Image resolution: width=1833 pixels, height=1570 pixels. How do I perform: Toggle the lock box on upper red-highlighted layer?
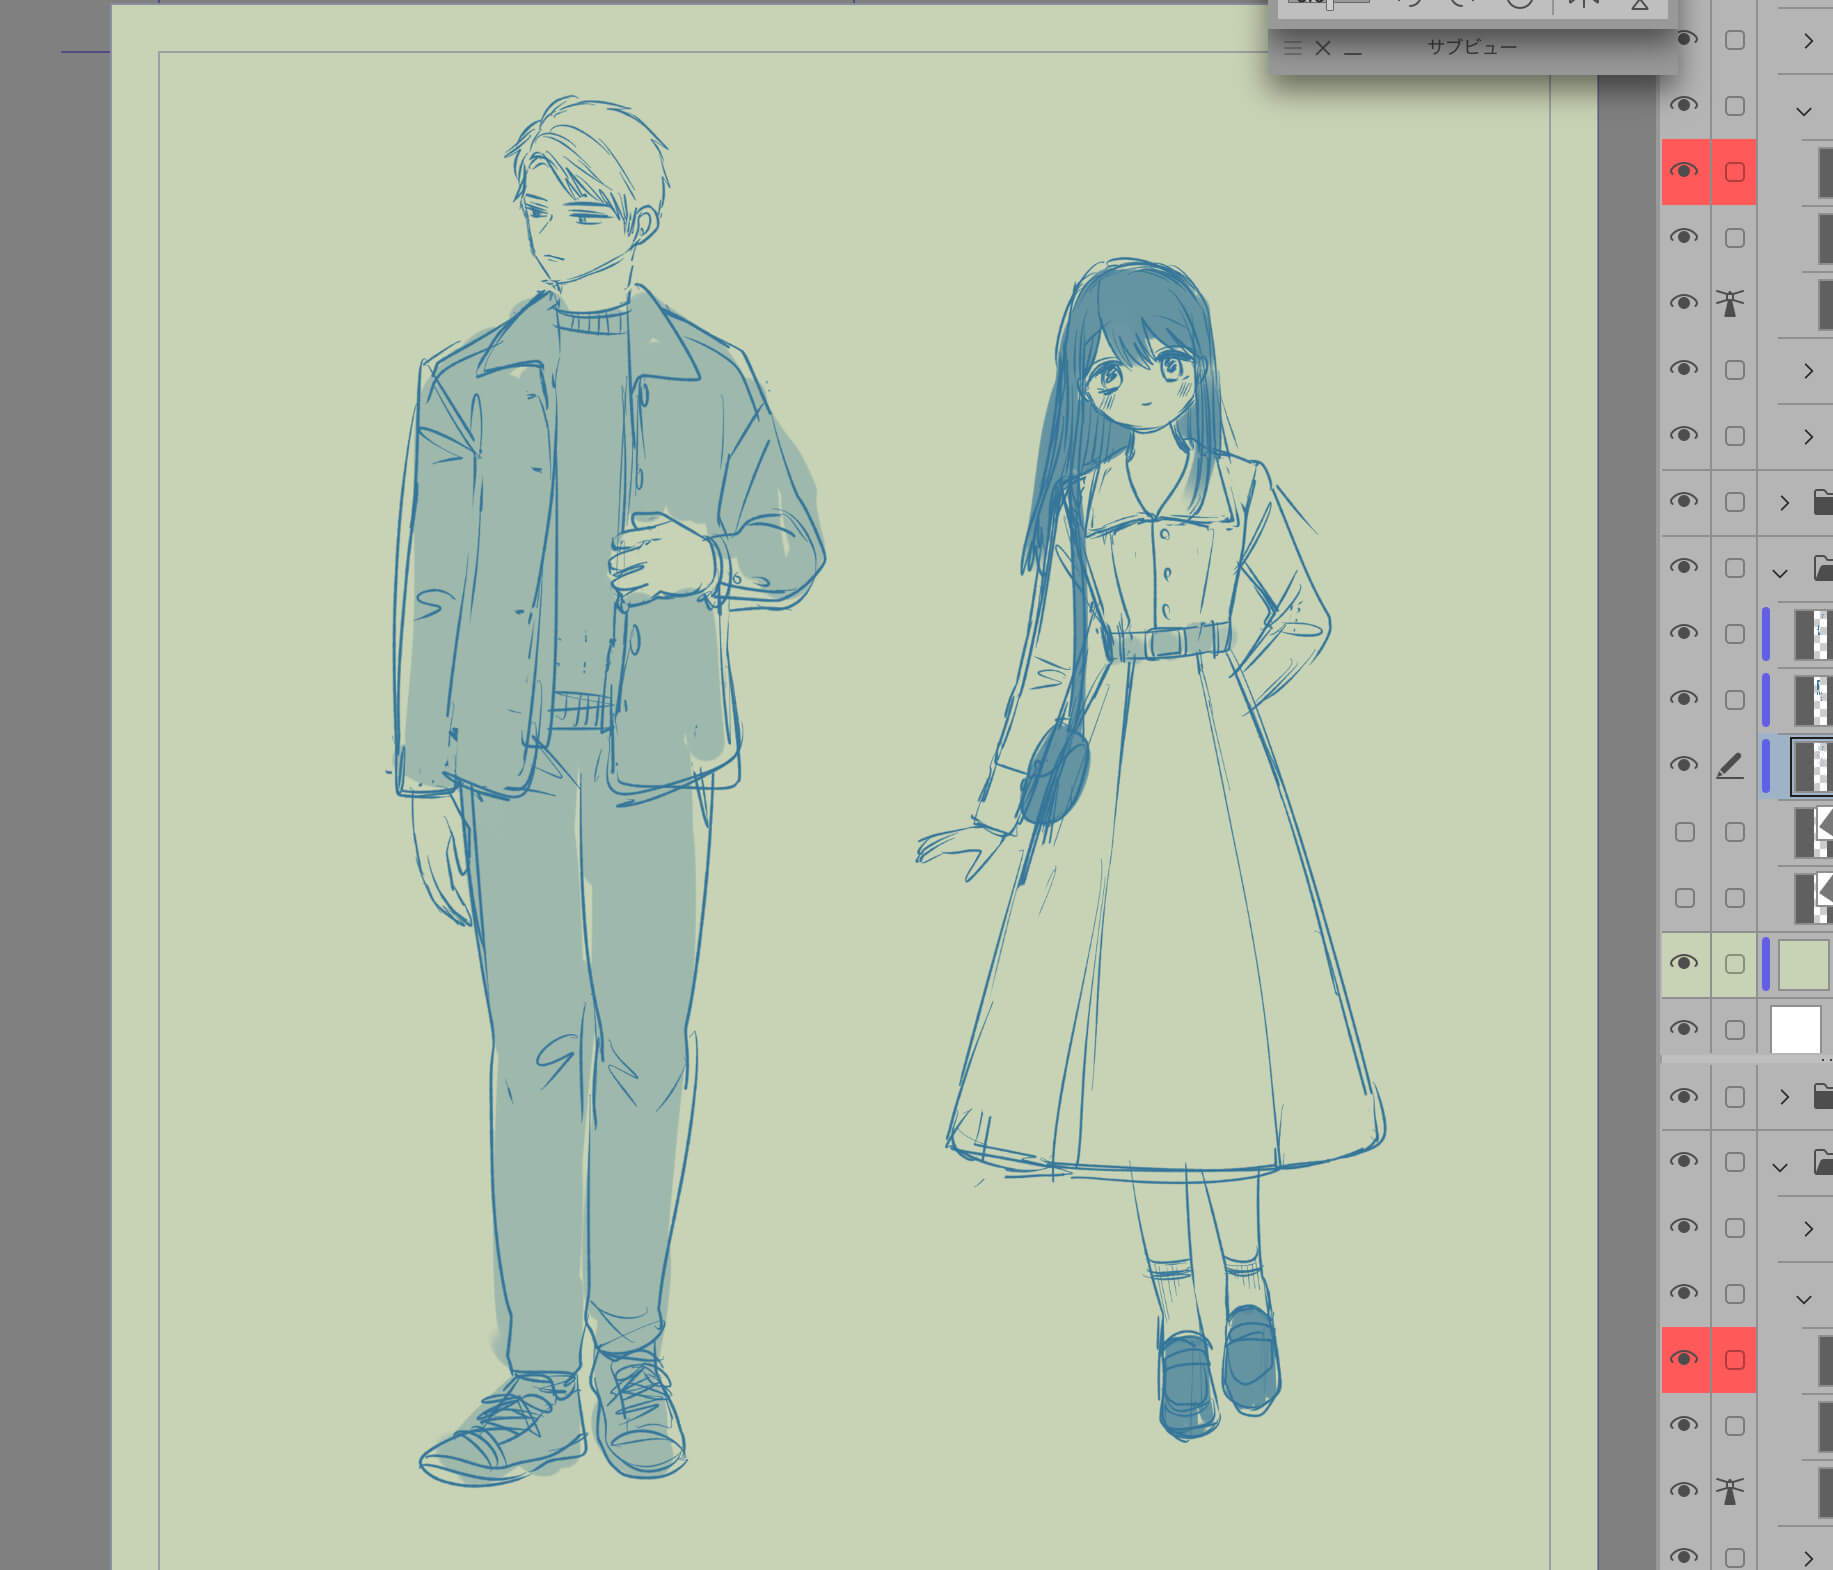[x=1734, y=172]
